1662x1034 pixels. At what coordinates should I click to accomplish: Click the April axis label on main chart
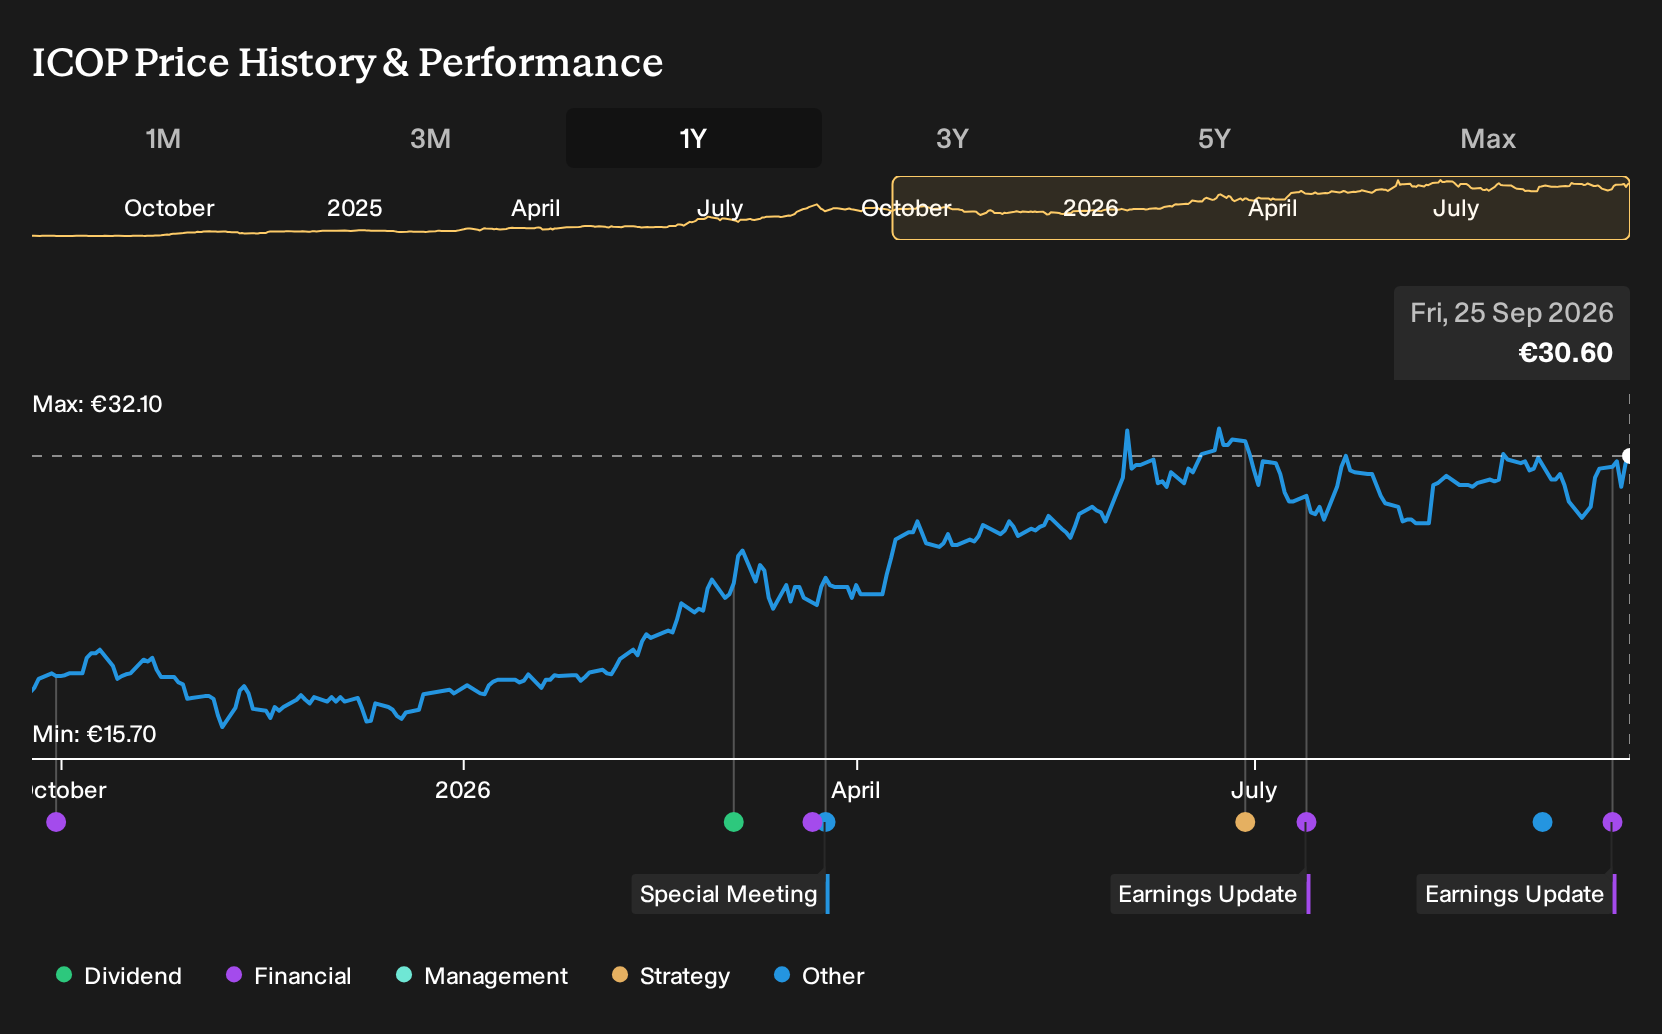856,790
